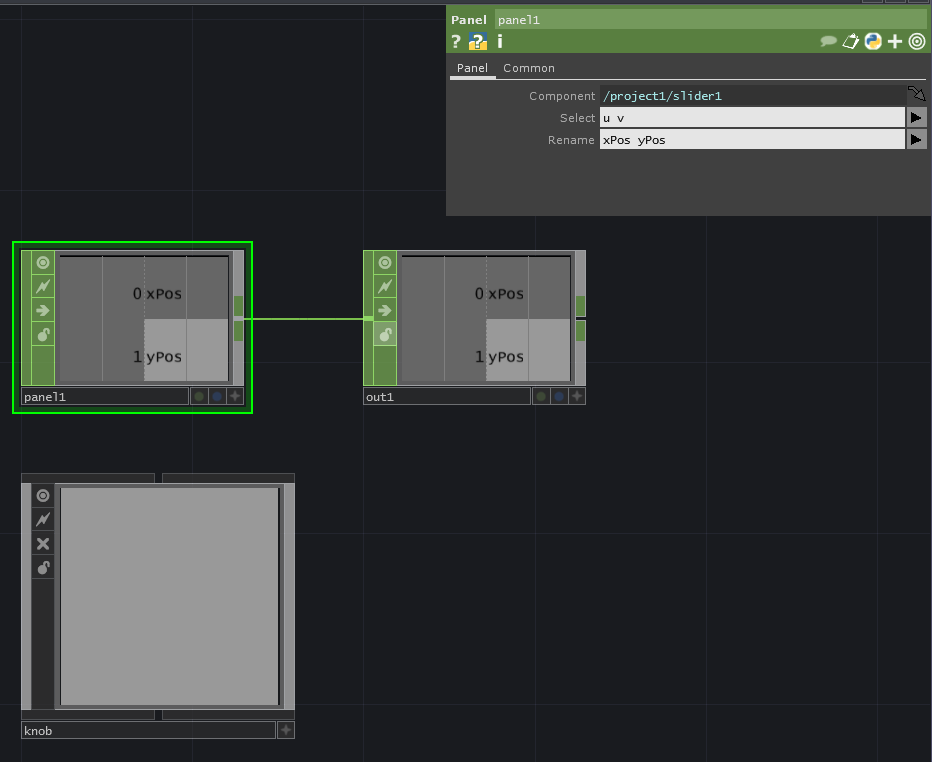Open operator help question mark icon
Image resolution: width=932 pixels, height=762 pixels.
[x=456, y=41]
